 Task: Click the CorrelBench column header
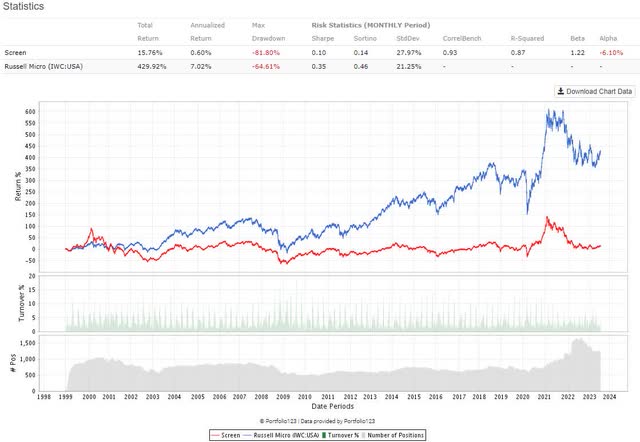(x=462, y=38)
